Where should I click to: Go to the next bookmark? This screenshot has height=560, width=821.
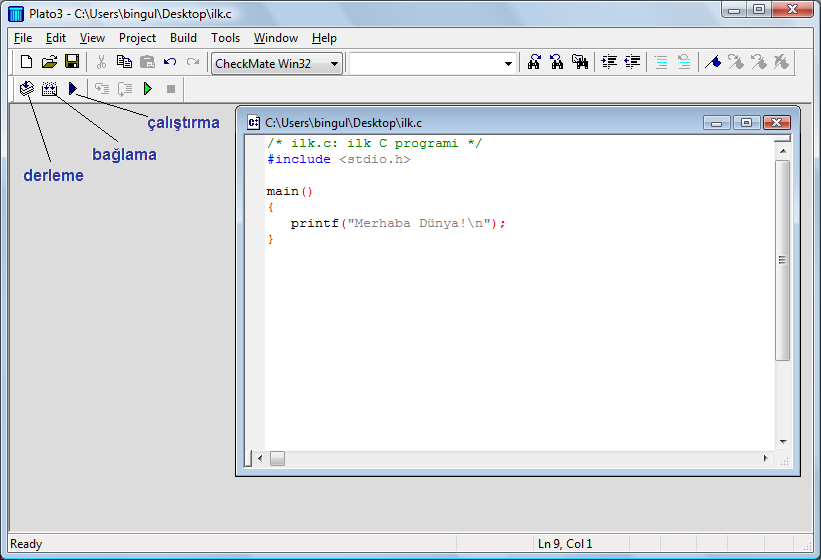click(736, 62)
